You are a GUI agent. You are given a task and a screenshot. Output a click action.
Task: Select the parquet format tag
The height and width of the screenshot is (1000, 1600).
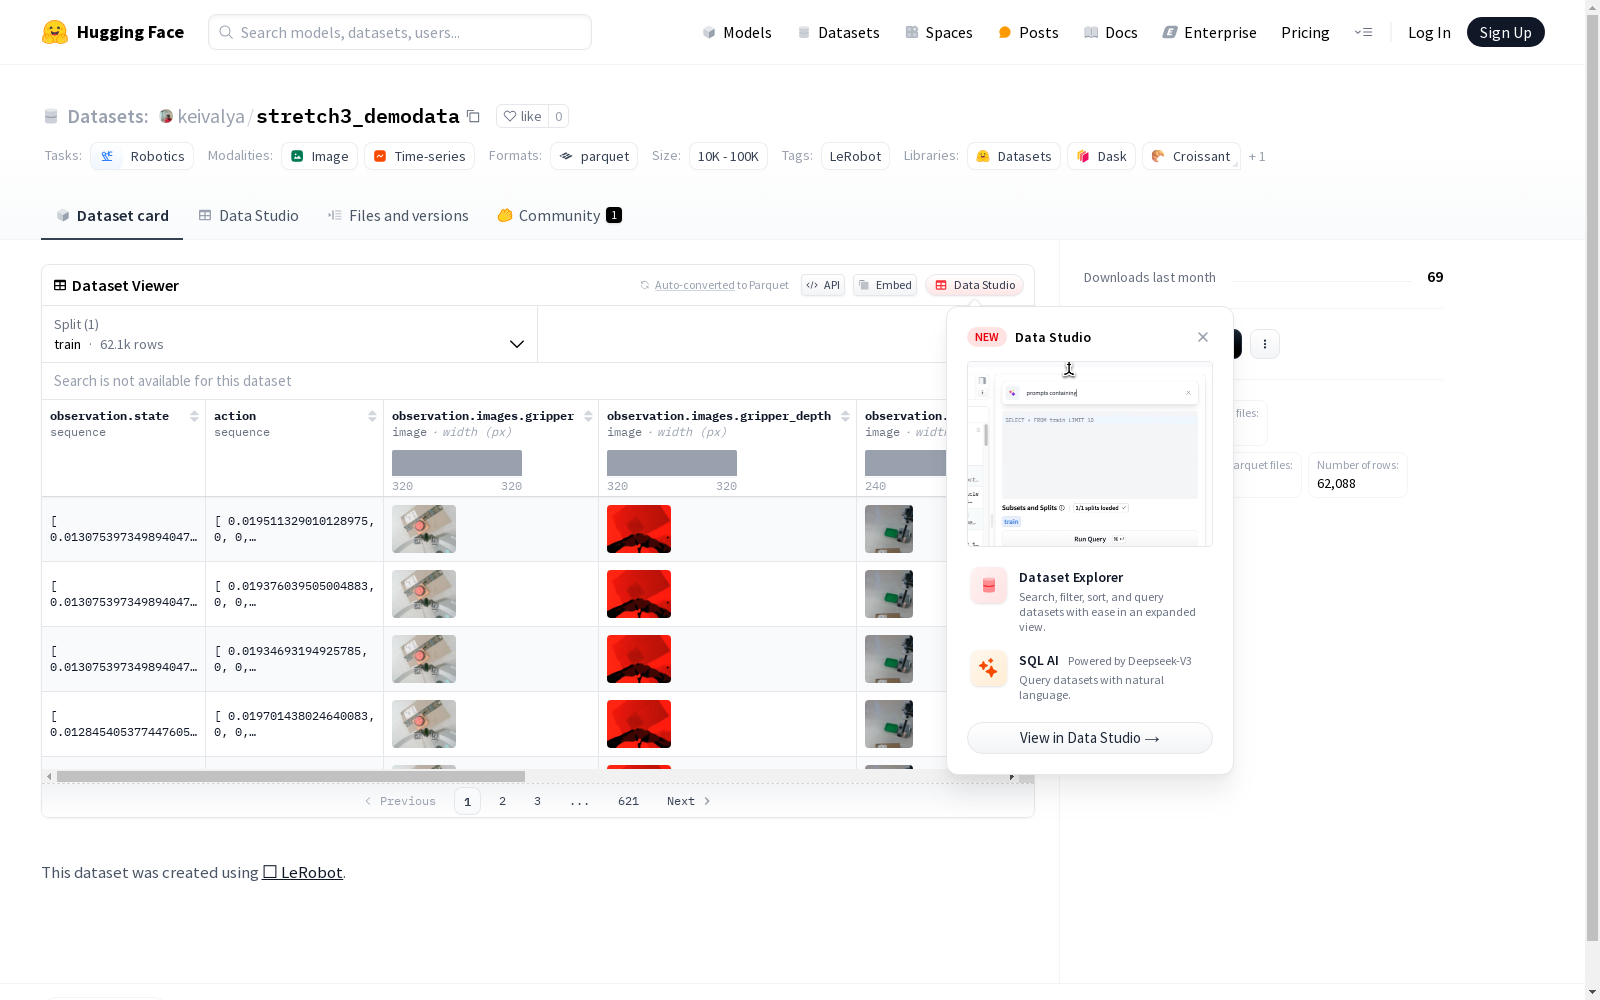pyautogui.click(x=594, y=156)
